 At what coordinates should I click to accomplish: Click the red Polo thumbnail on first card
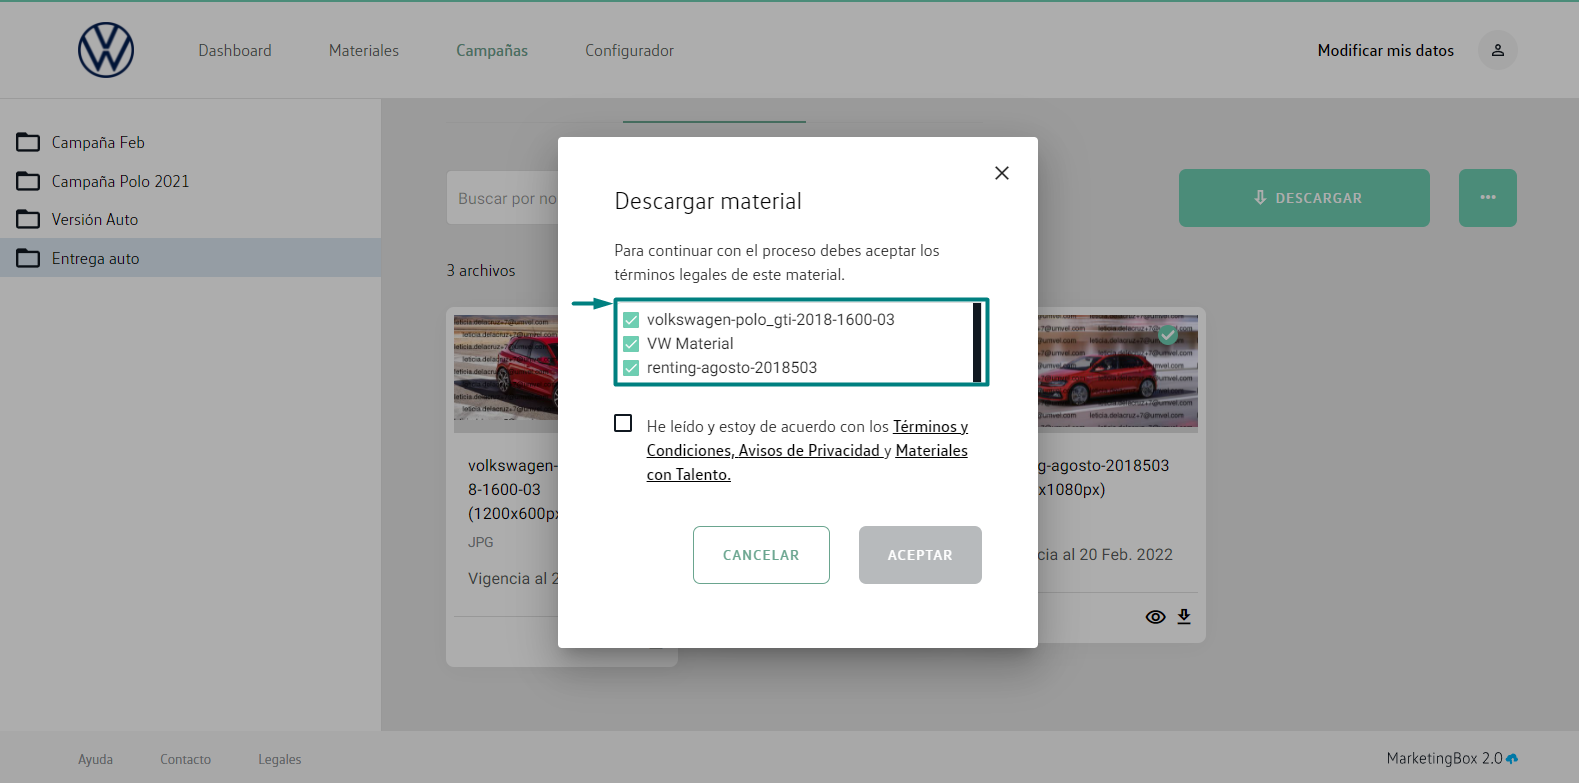point(506,374)
